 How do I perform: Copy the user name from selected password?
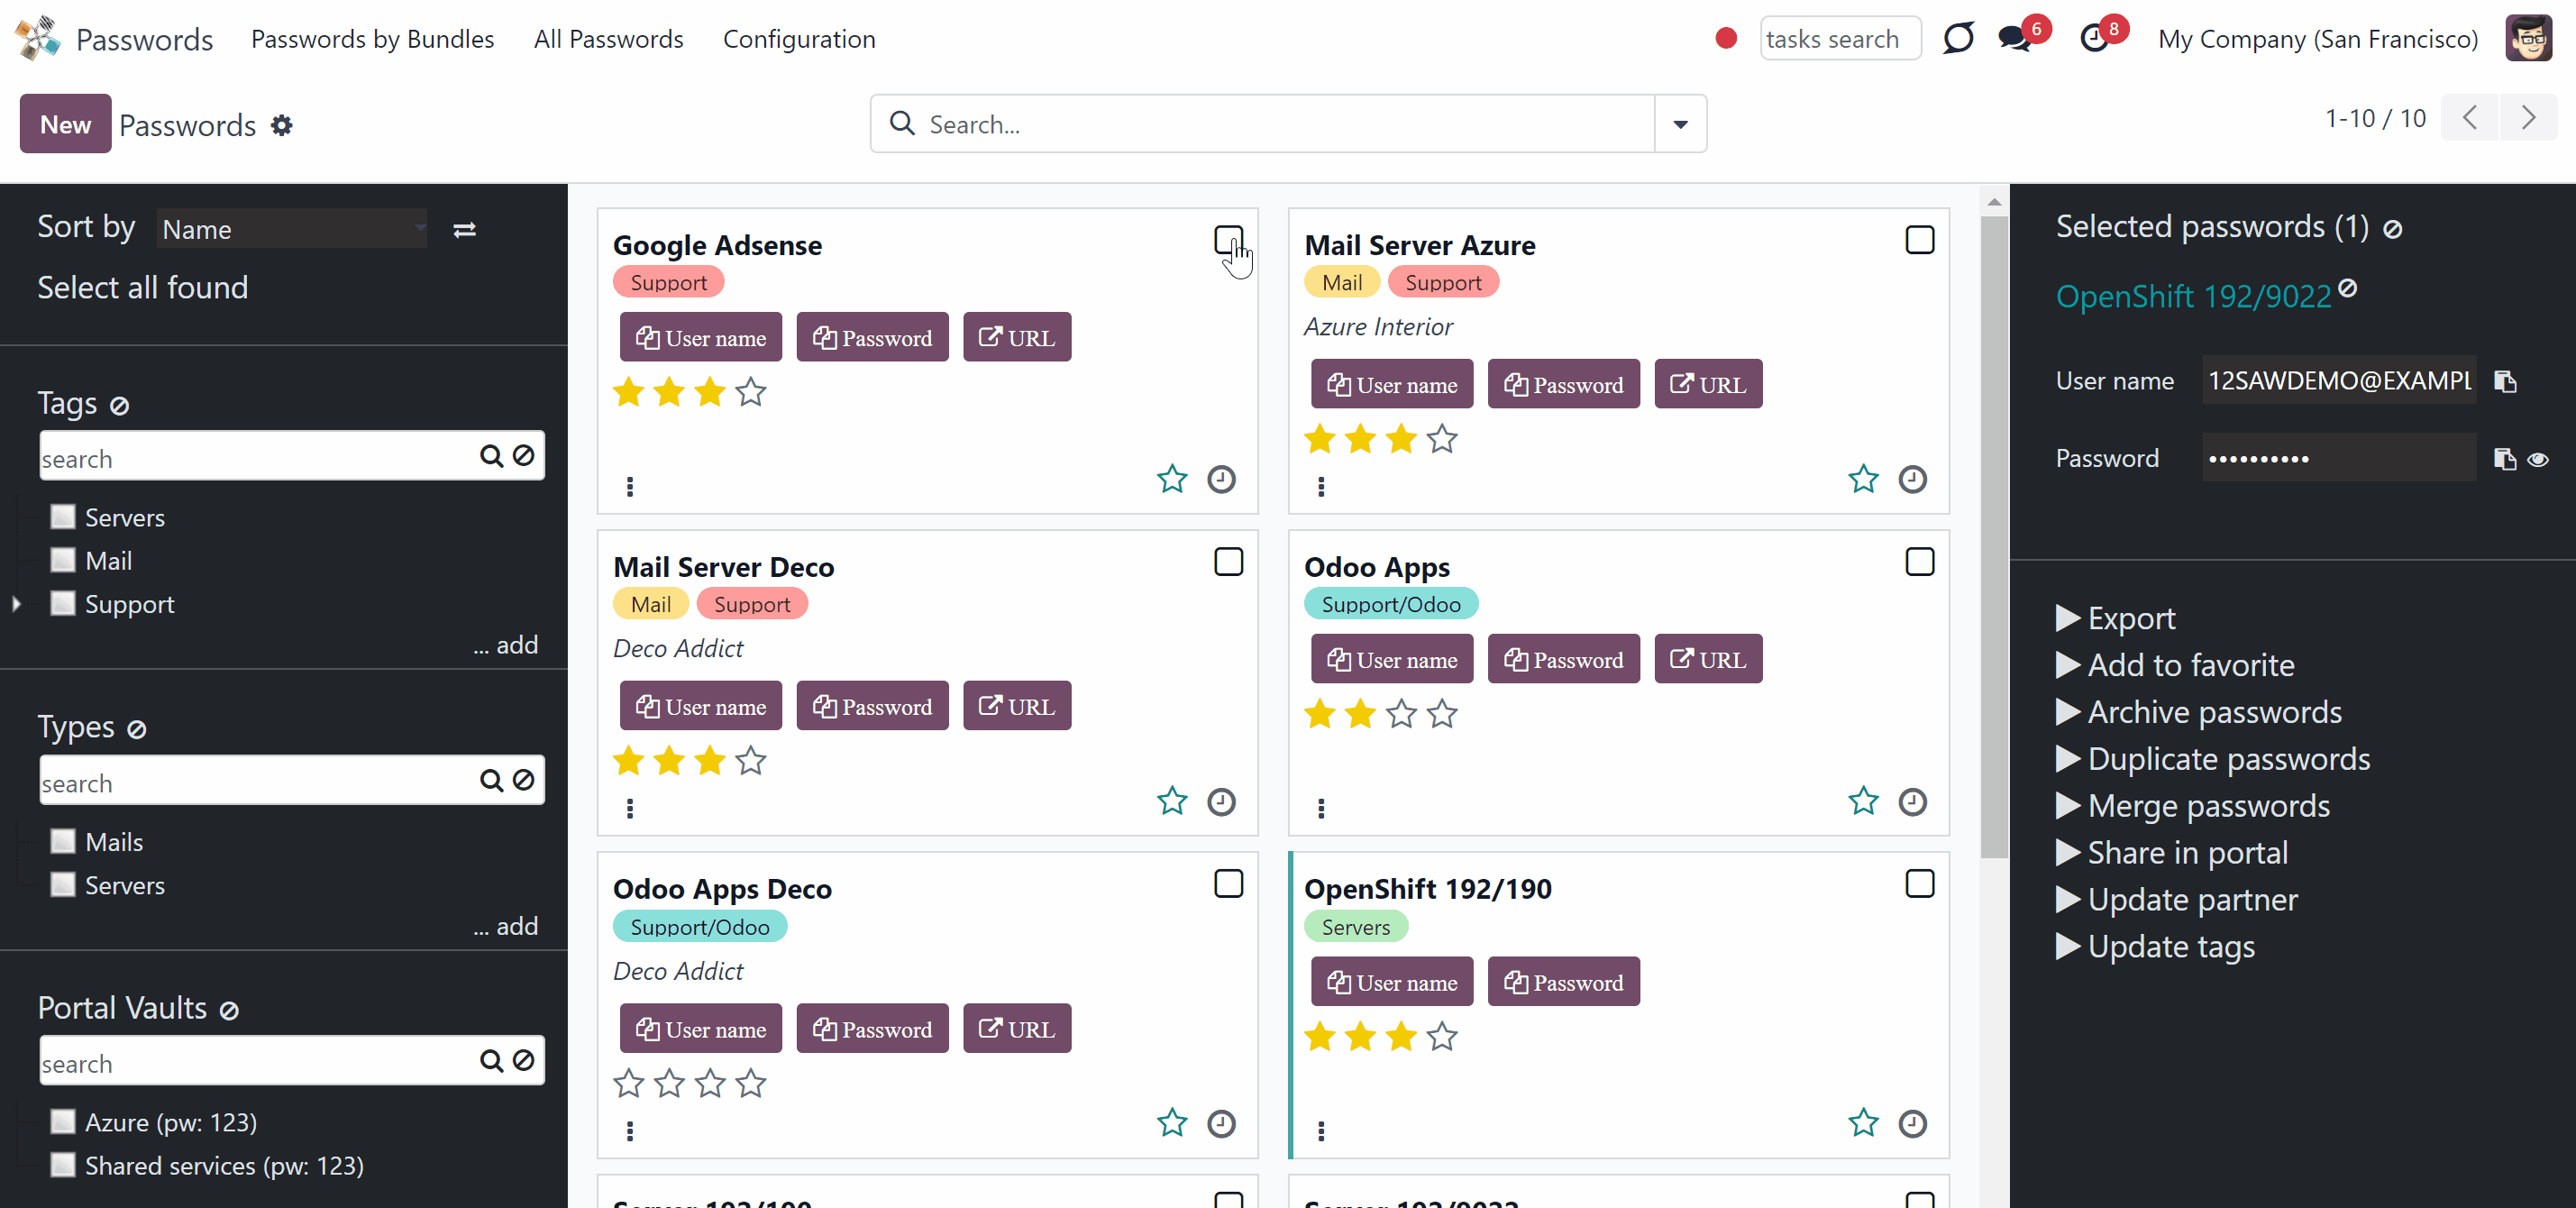(2505, 381)
